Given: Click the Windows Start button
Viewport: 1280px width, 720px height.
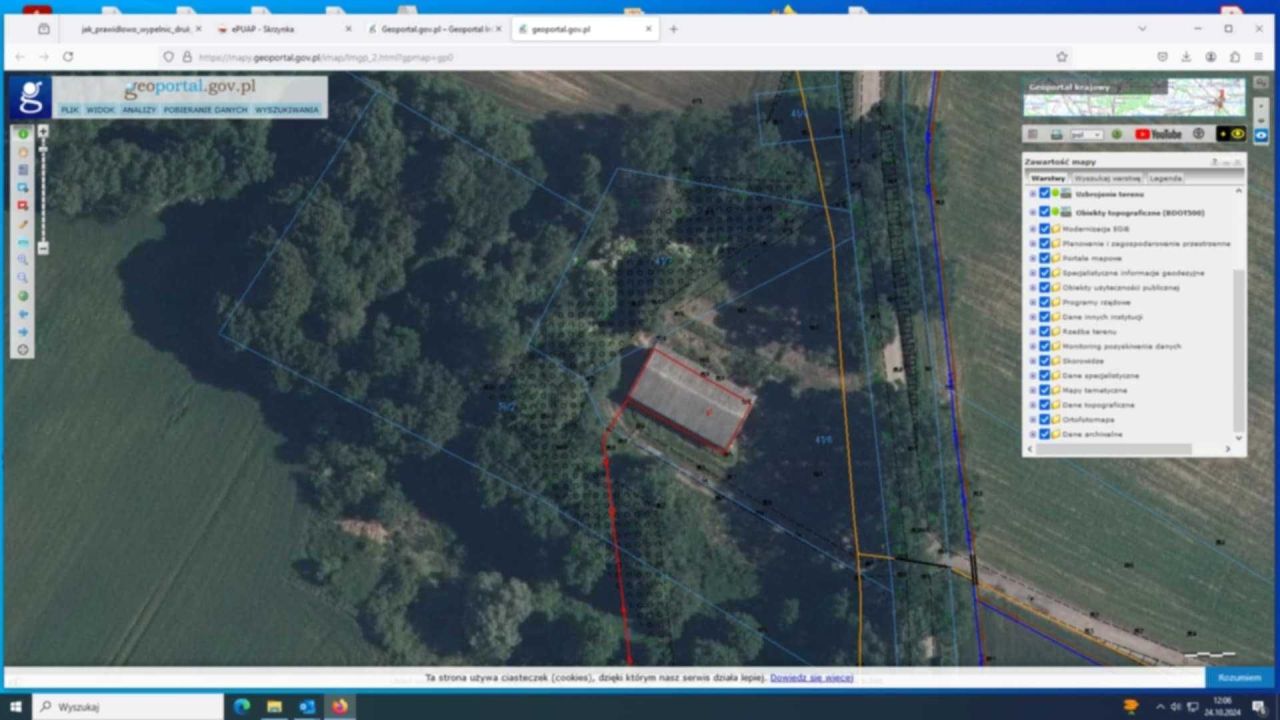Looking at the screenshot, I should pos(16,707).
